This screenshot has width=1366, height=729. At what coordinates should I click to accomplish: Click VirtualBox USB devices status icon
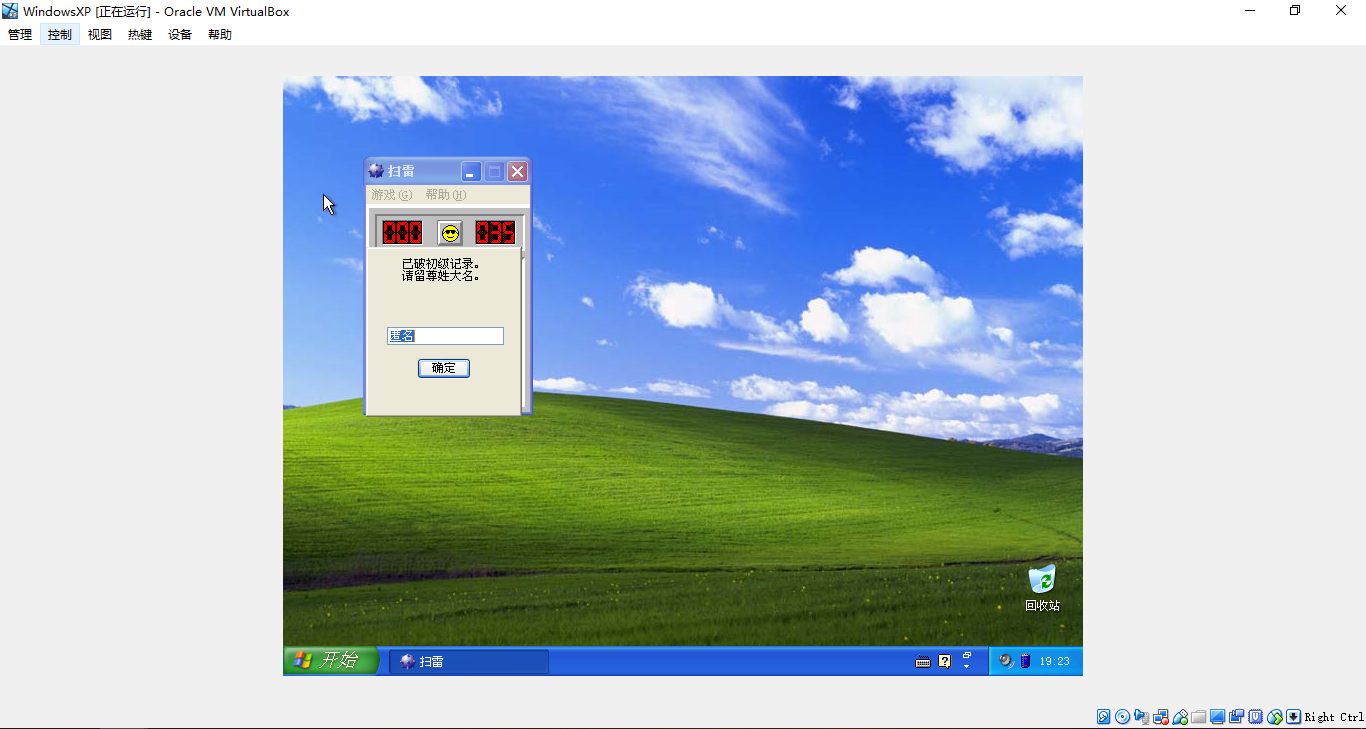click(1181, 716)
